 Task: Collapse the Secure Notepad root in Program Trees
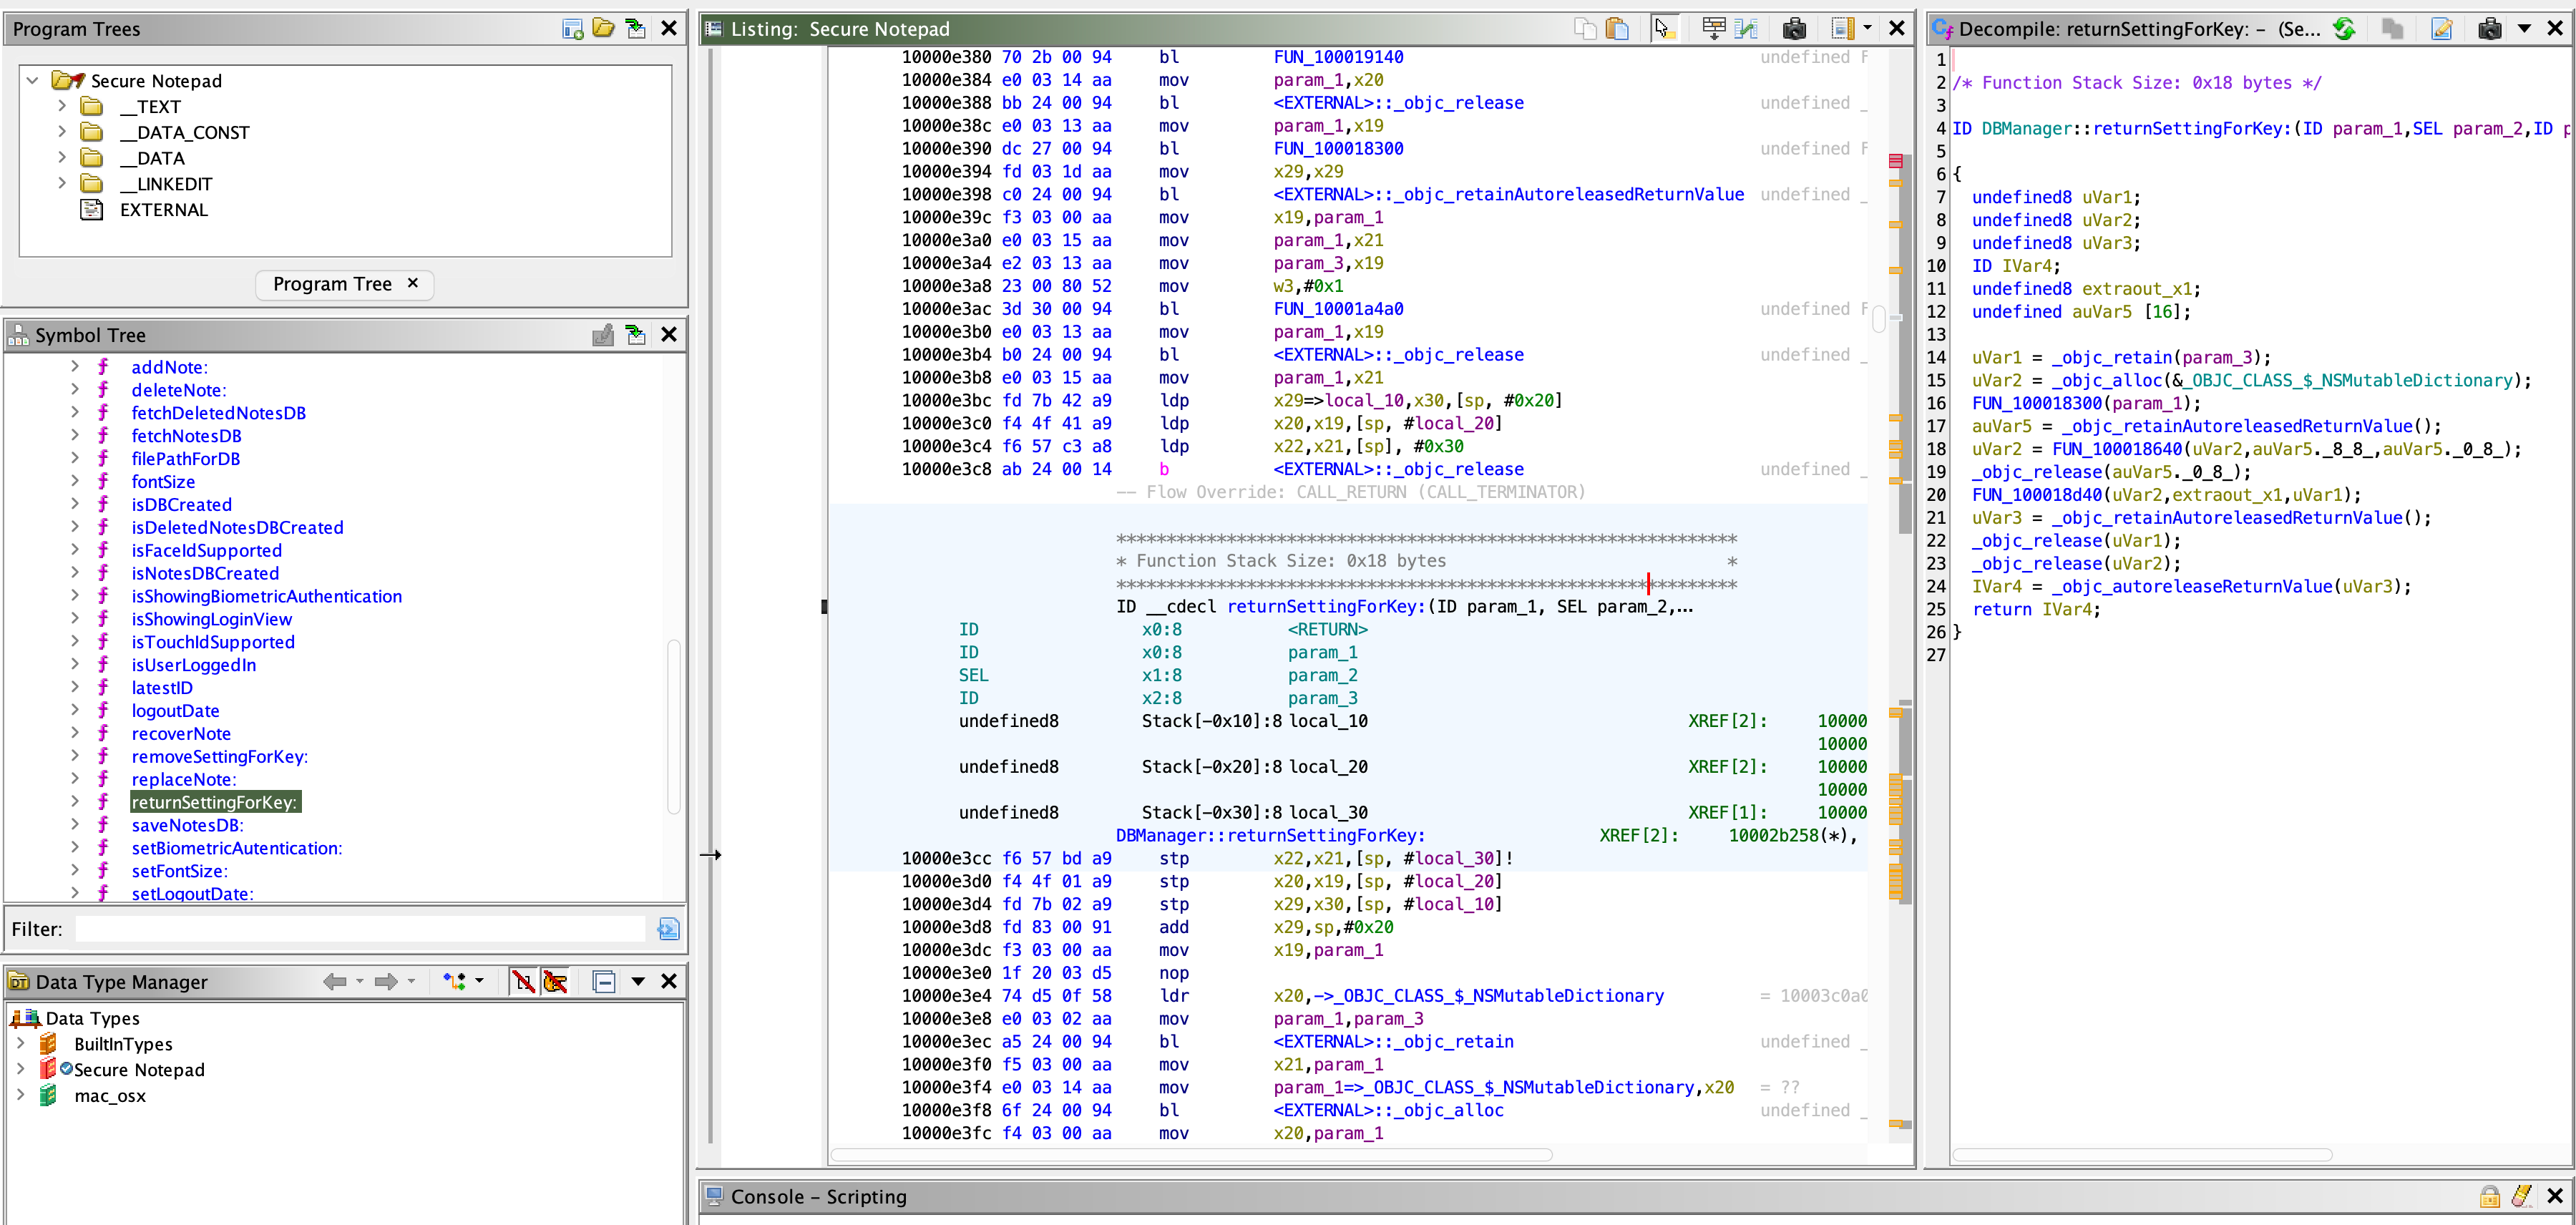pyautogui.click(x=33, y=80)
